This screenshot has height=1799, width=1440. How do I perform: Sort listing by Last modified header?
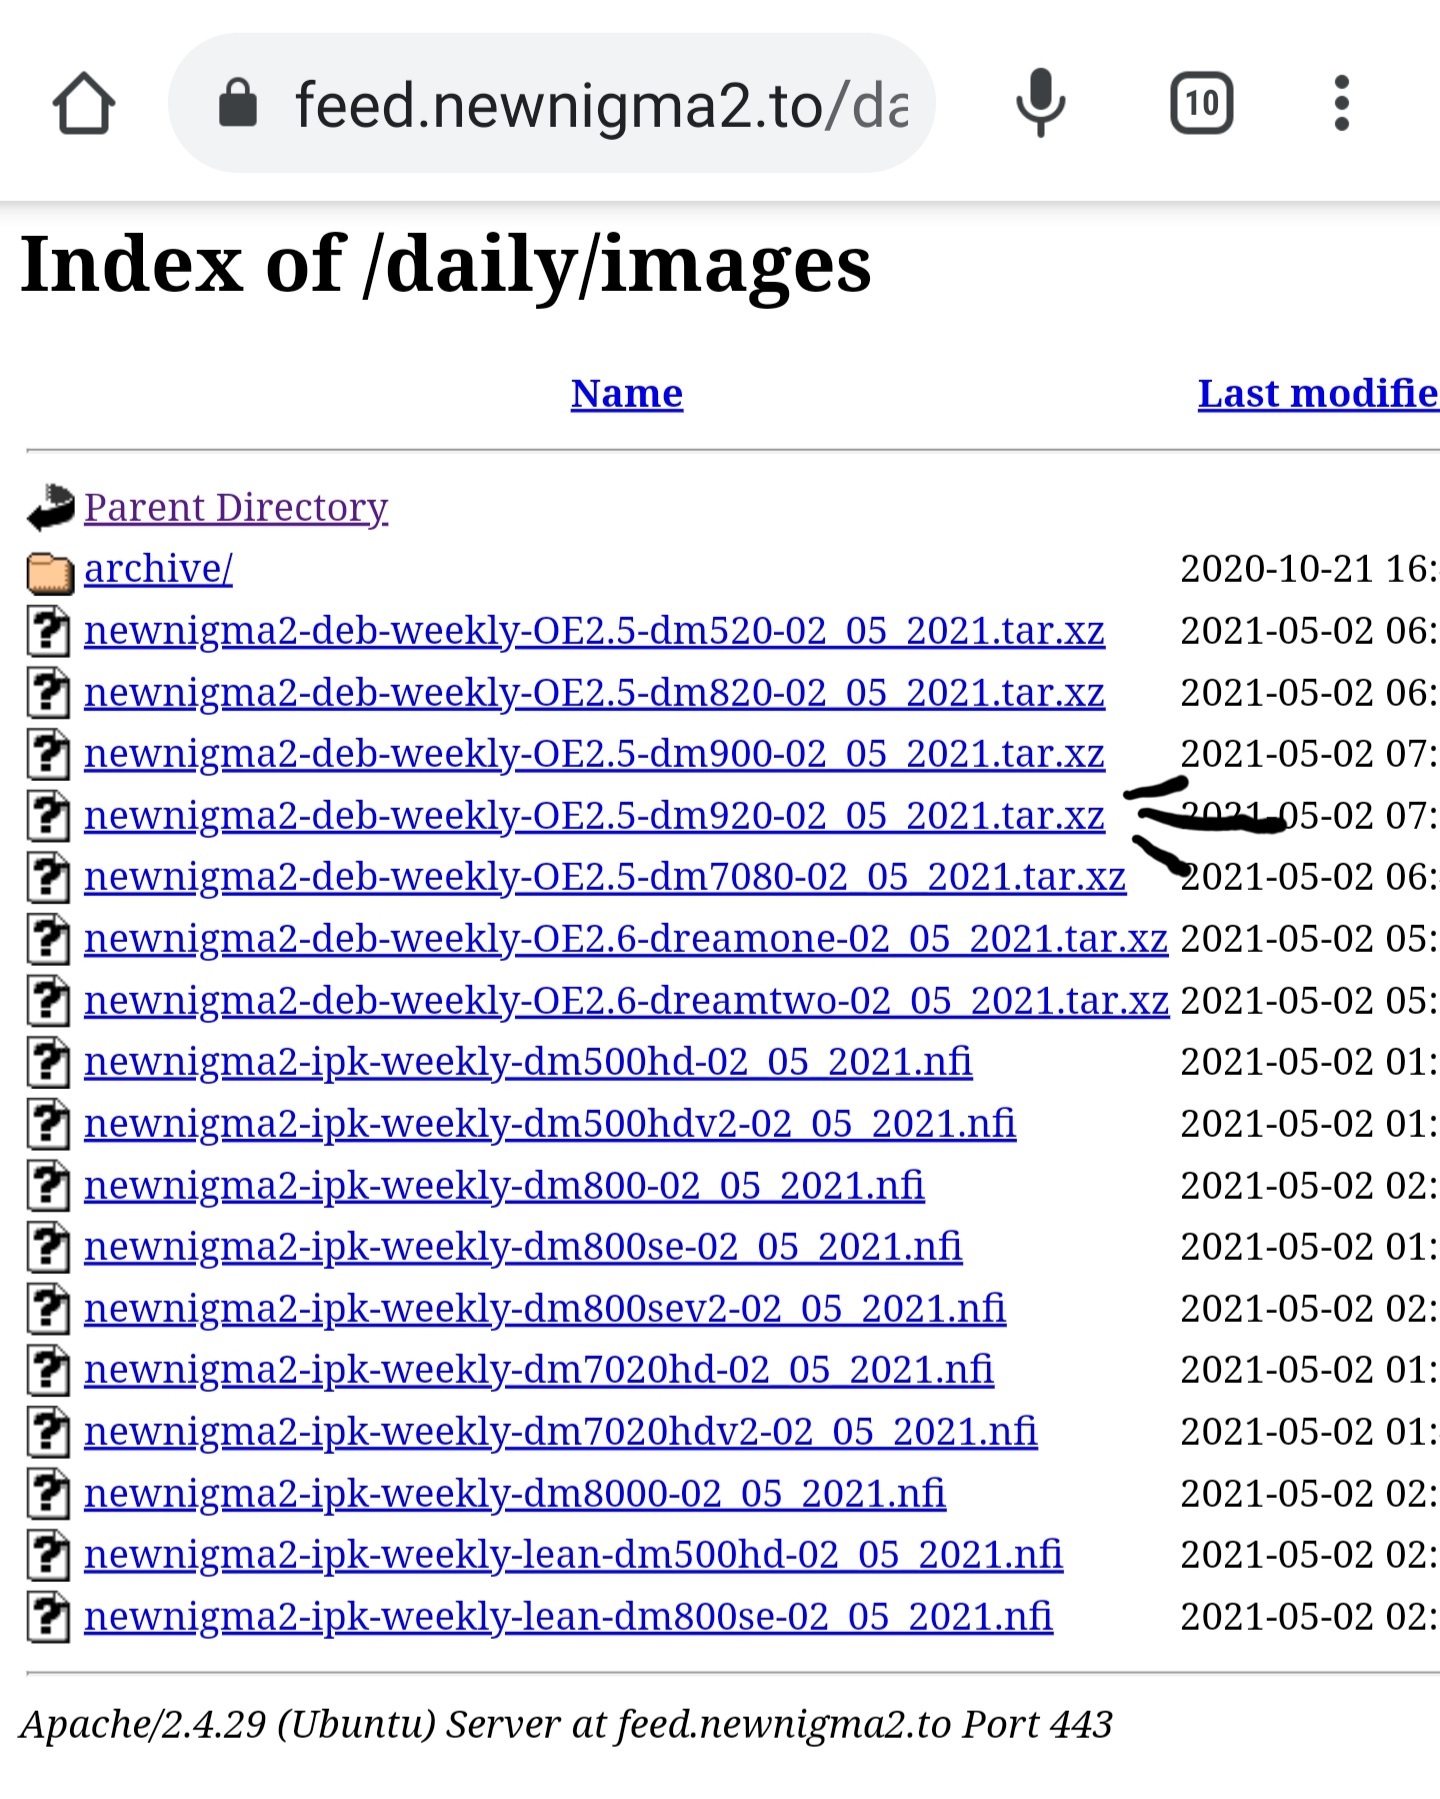(x=1316, y=394)
